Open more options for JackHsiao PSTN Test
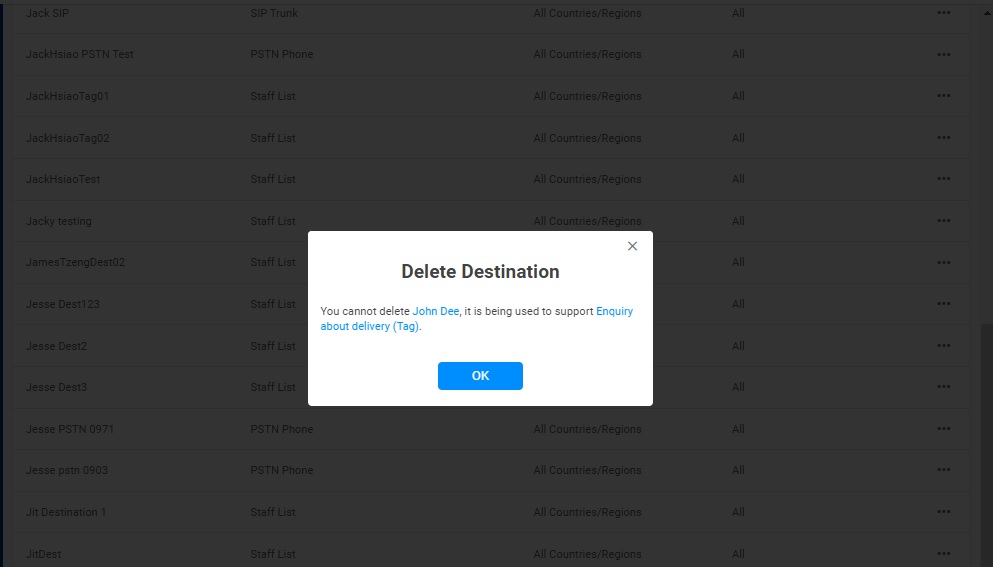The image size is (993, 567). (943, 55)
